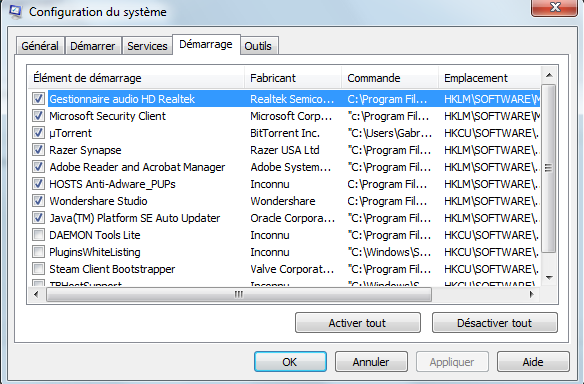Click the Annuler button
Viewport: 584px width, 384px height.
click(371, 362)
